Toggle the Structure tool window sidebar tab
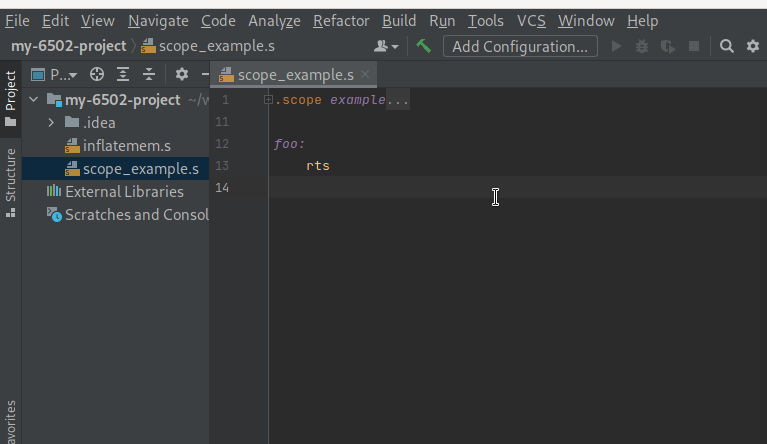767x444 pixels. 10,182
